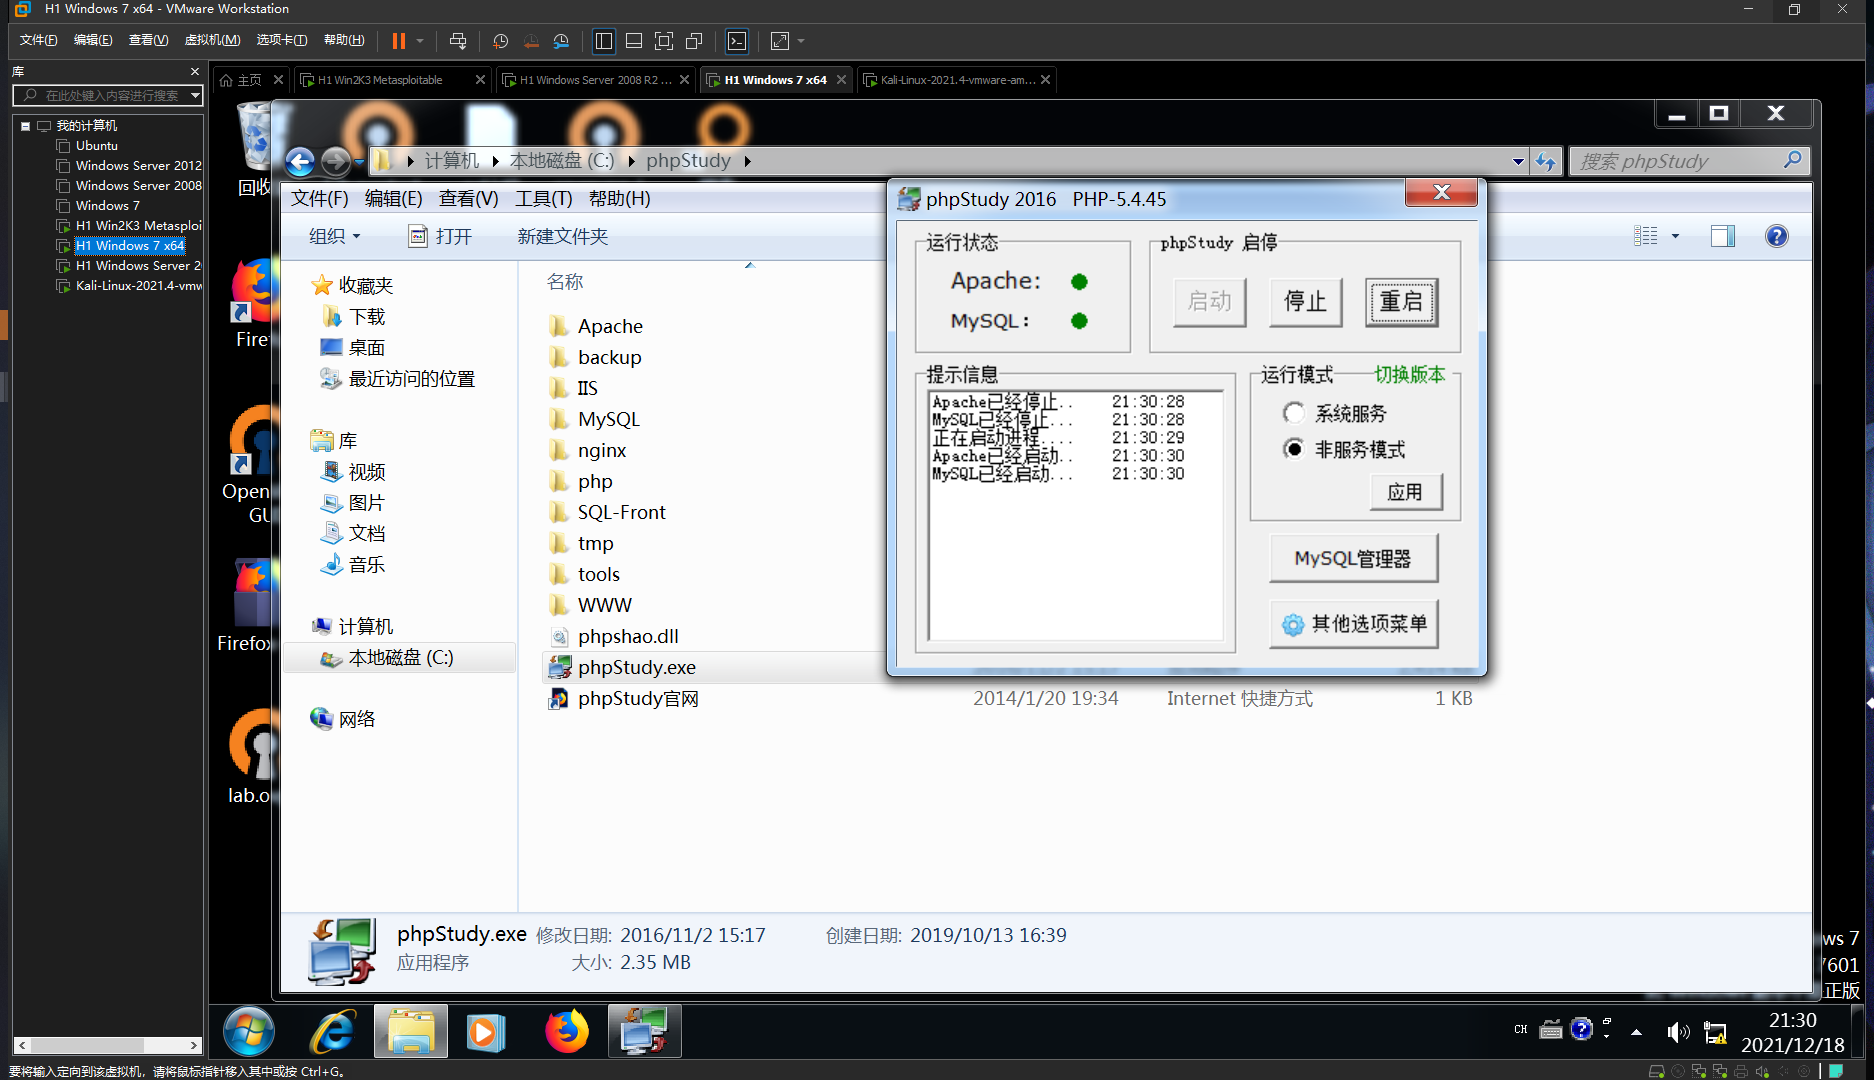Select 本地磁盘 (C:) in navigation pane
Viewport: 1874px width, 1080px height.
pyautogui.click(x=400, y=658)
